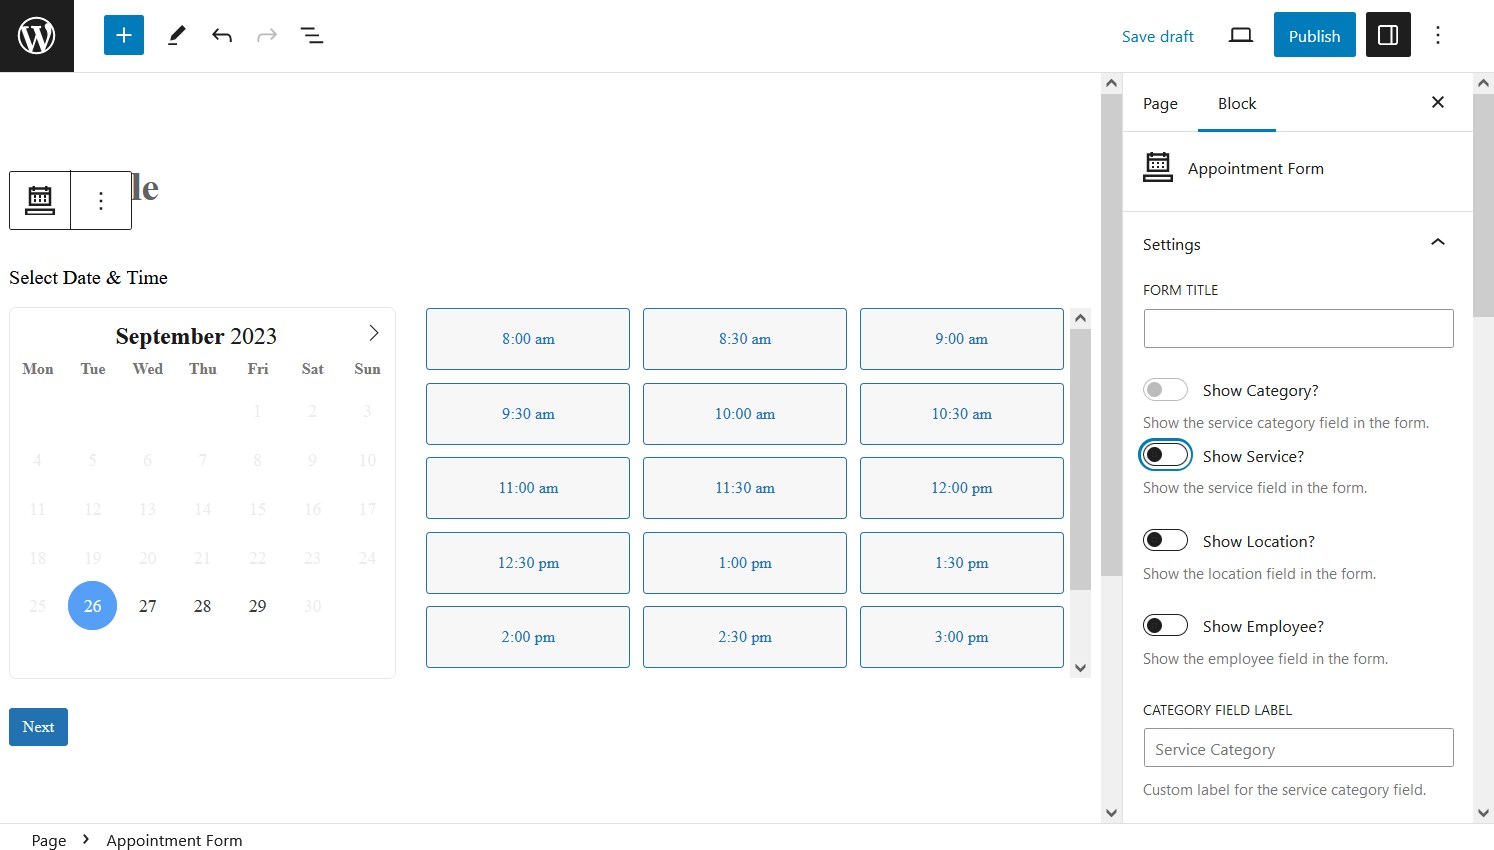Toggle Show Category switch

[1165, 390]
